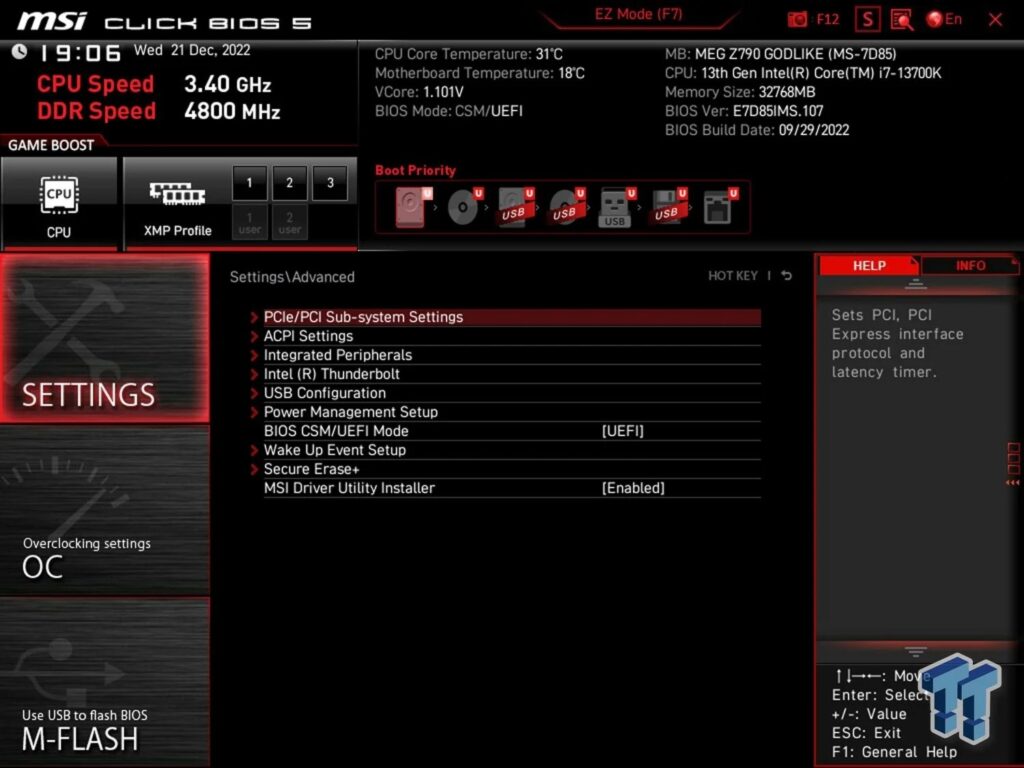
Task: Click the help panel top scroll handle
Action: [x=916, y=284]
